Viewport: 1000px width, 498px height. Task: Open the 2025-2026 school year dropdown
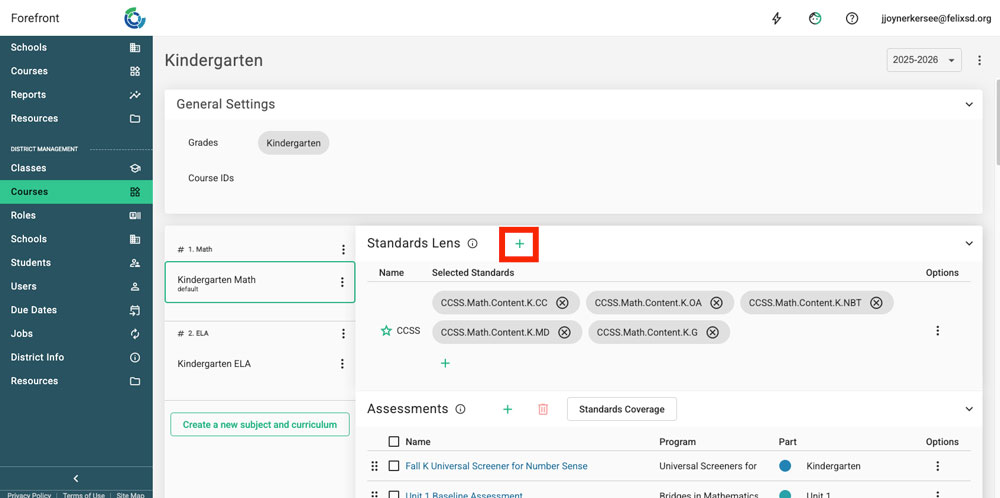pyautogui.click(x=923, y=60)
